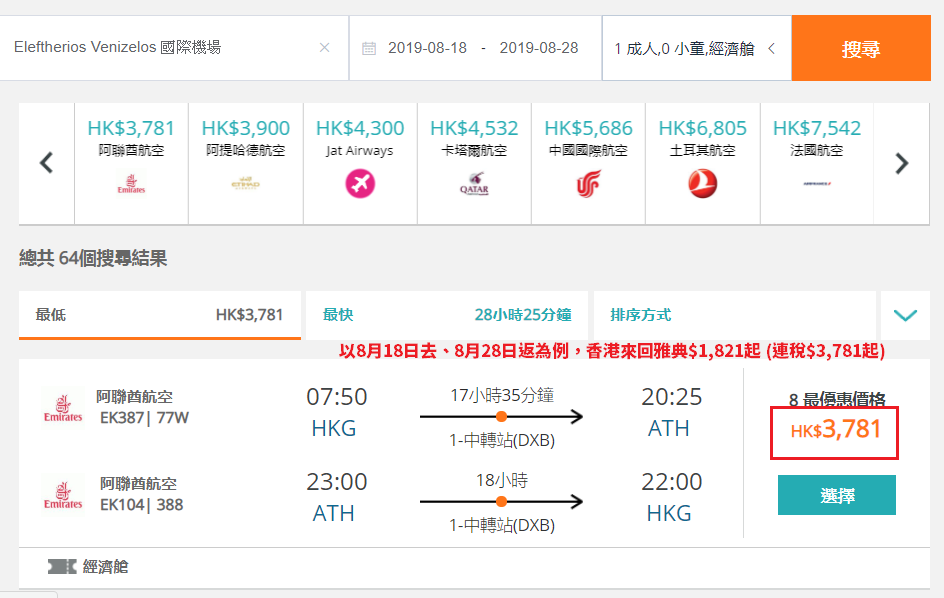
Task: Click return 1-中轉站(DXB) under 18小時
Action: pyautogui.click(x=502, y=525)
